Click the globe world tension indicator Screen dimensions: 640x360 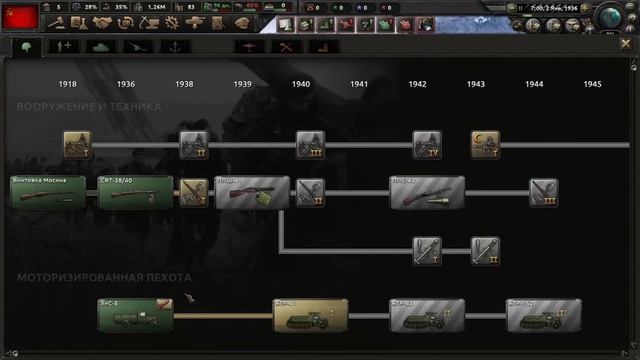(611, 17)
